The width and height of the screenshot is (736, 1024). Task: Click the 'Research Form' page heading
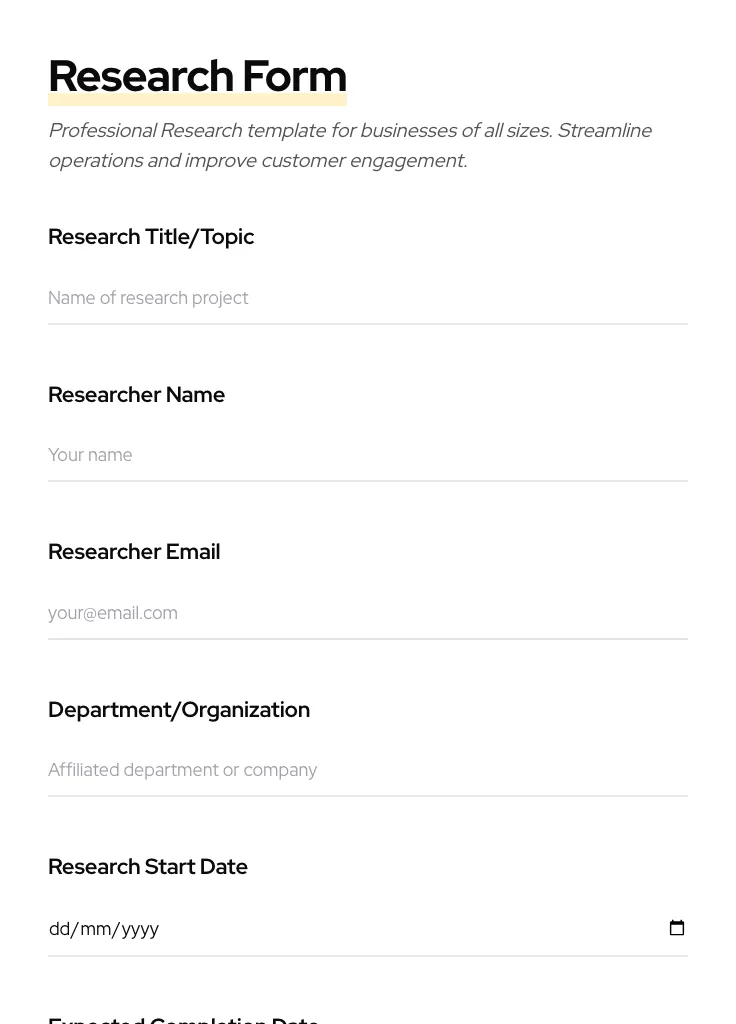pos(197,76)
